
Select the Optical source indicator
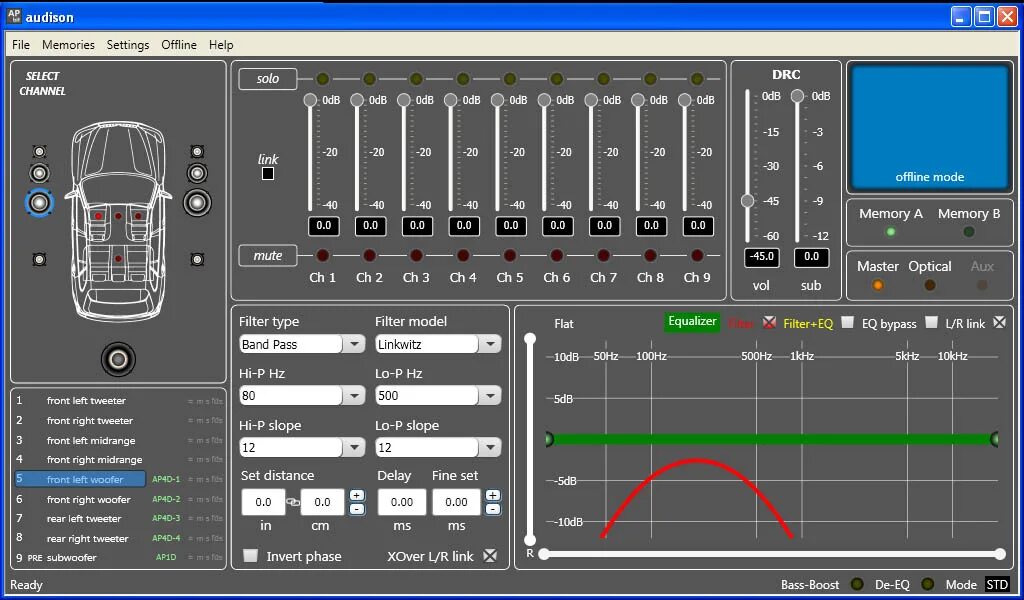[x=929, y=285]
